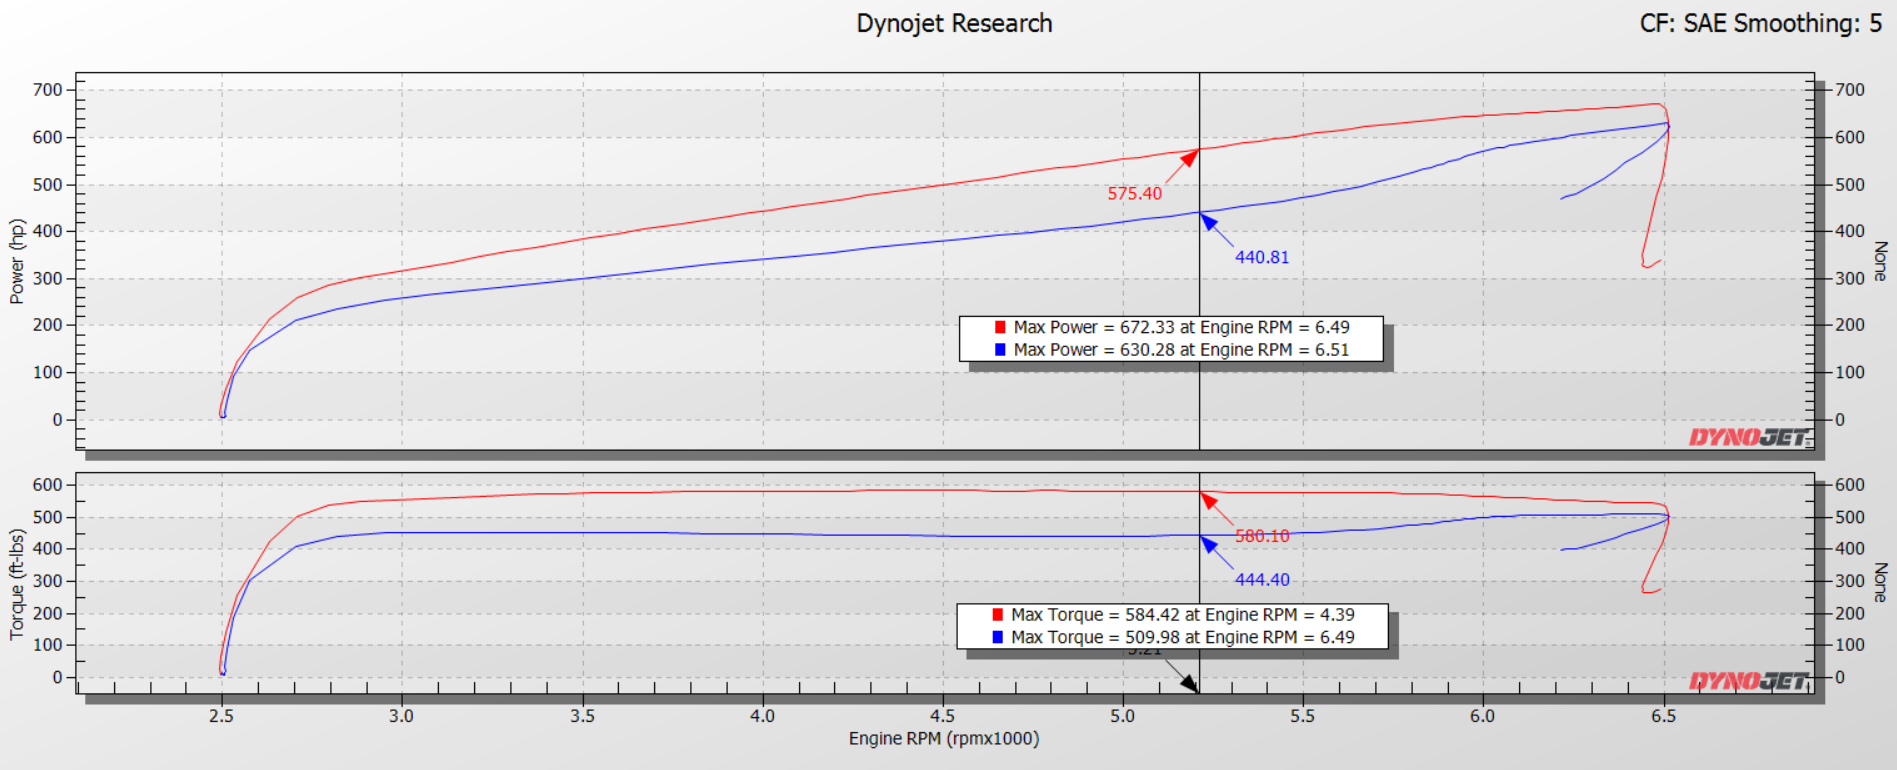Click the Dynojet Research chart title
This screenshot has width=1897, height=770.
pos(954,24)
